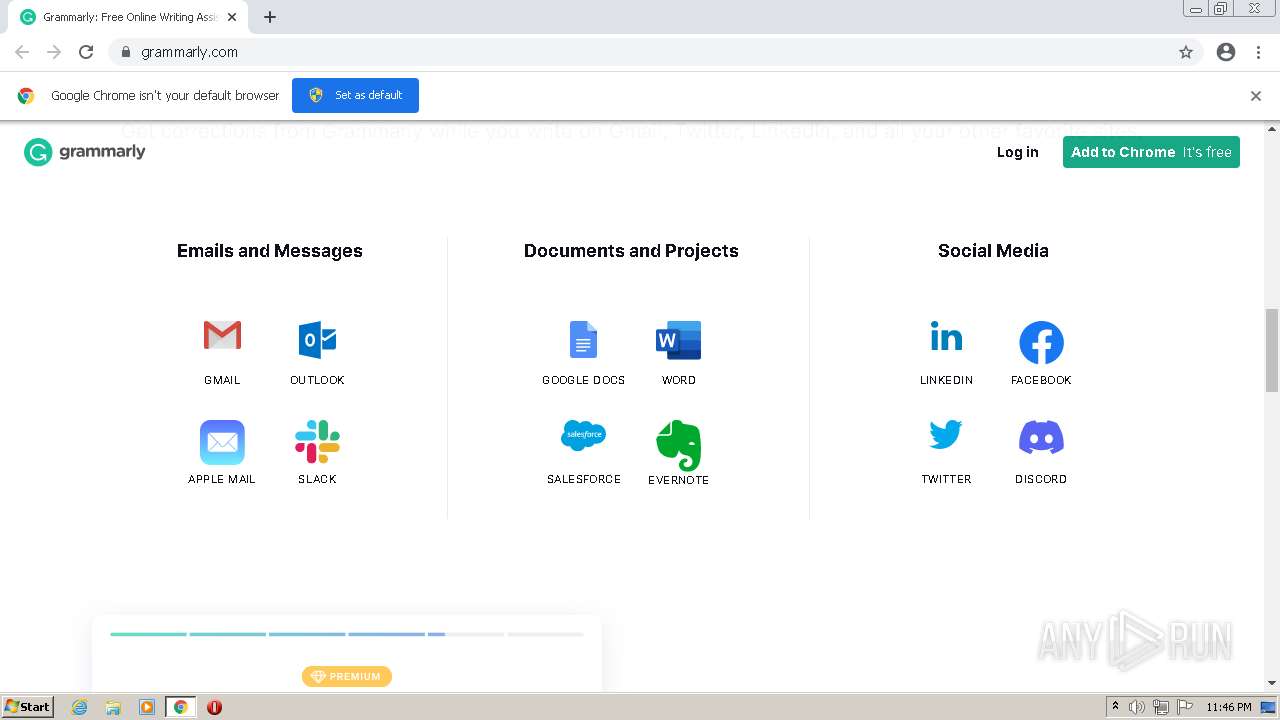Click the Premium badge
Viewport: 1280px width, 720px height.
pyautogui.click(x=347, y=677)
